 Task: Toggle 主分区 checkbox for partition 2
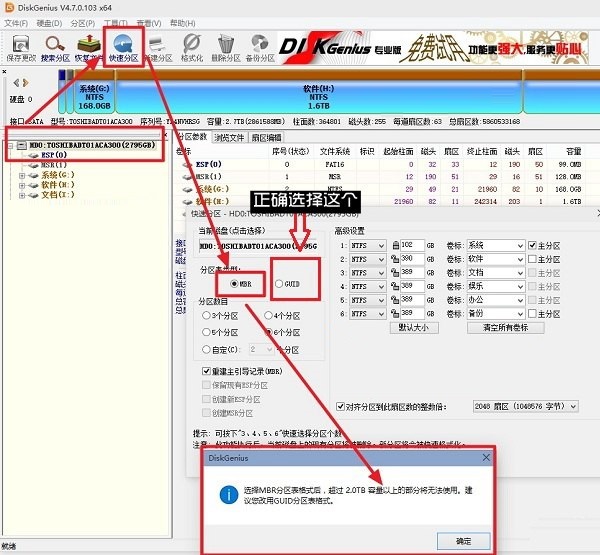coord(532,259)
